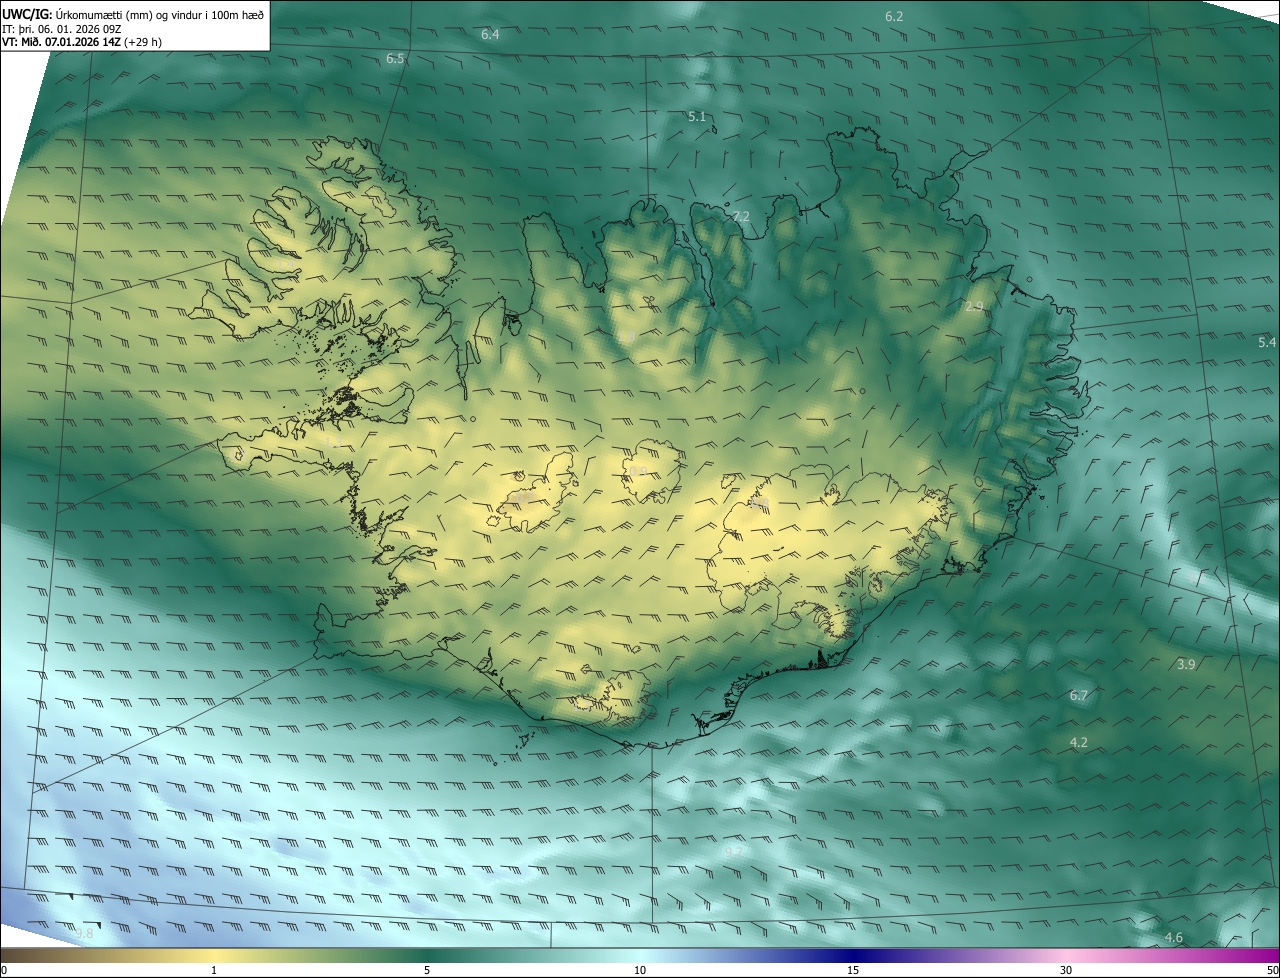Click the 10 label on color scale

(640, 970)
